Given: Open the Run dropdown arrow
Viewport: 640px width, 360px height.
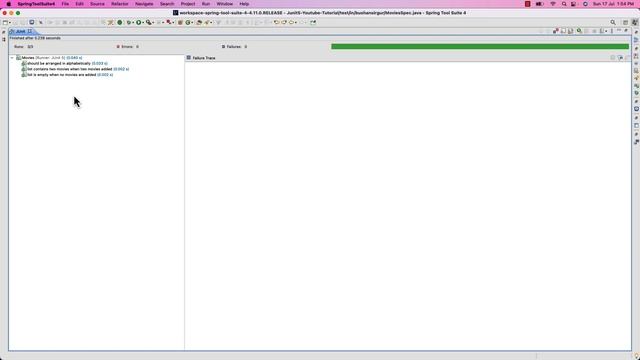Looking at the screenshot, I should [143, 22].
